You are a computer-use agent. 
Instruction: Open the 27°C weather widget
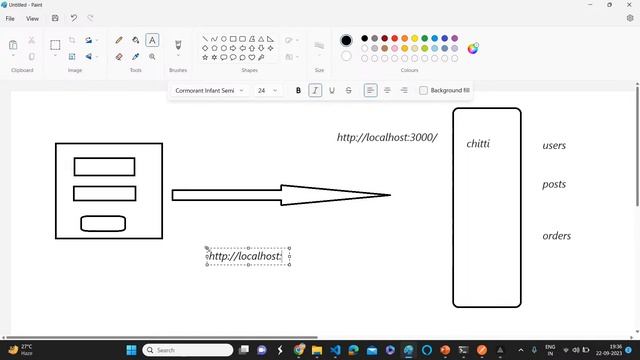[x=20, y=350]
